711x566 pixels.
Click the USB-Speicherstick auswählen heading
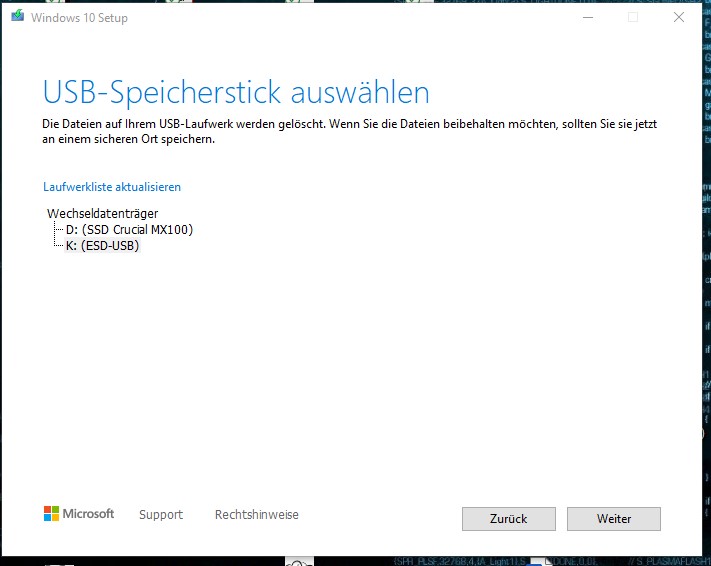click(236, 93)
